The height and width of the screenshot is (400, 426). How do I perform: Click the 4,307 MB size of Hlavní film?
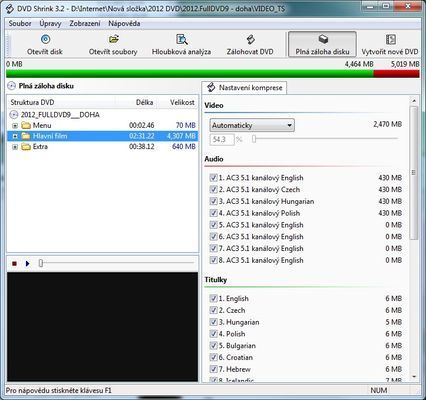point(181,136)
